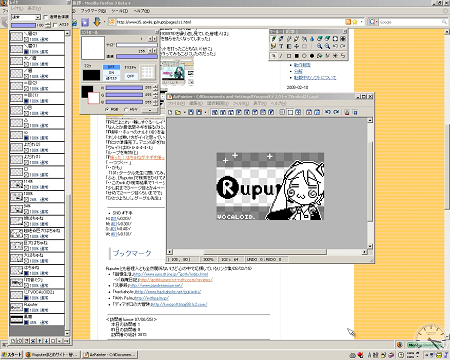Open the Firefox bookmarks menu
Screen dimensions: 450x360
[93, 11]
